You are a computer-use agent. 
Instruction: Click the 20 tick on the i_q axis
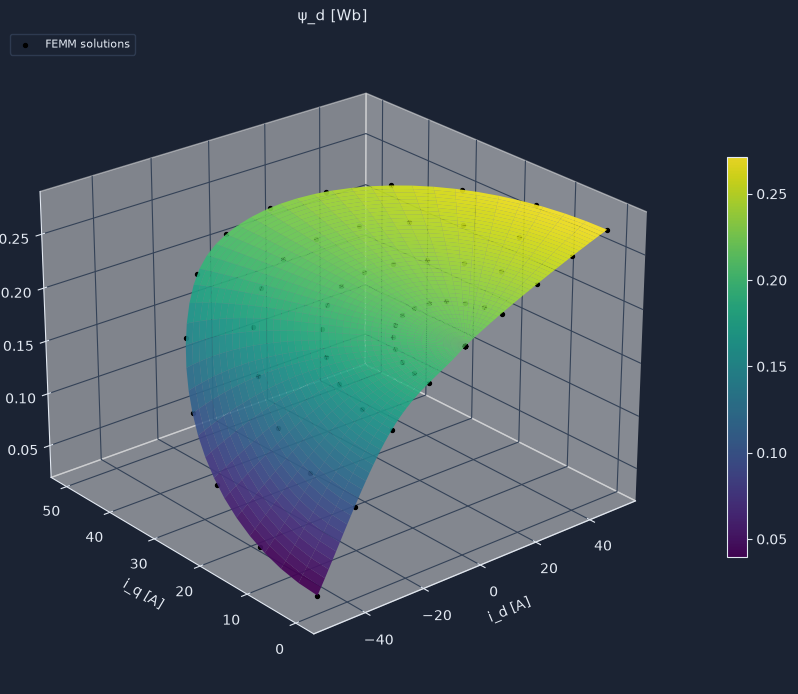coord(184,592)
